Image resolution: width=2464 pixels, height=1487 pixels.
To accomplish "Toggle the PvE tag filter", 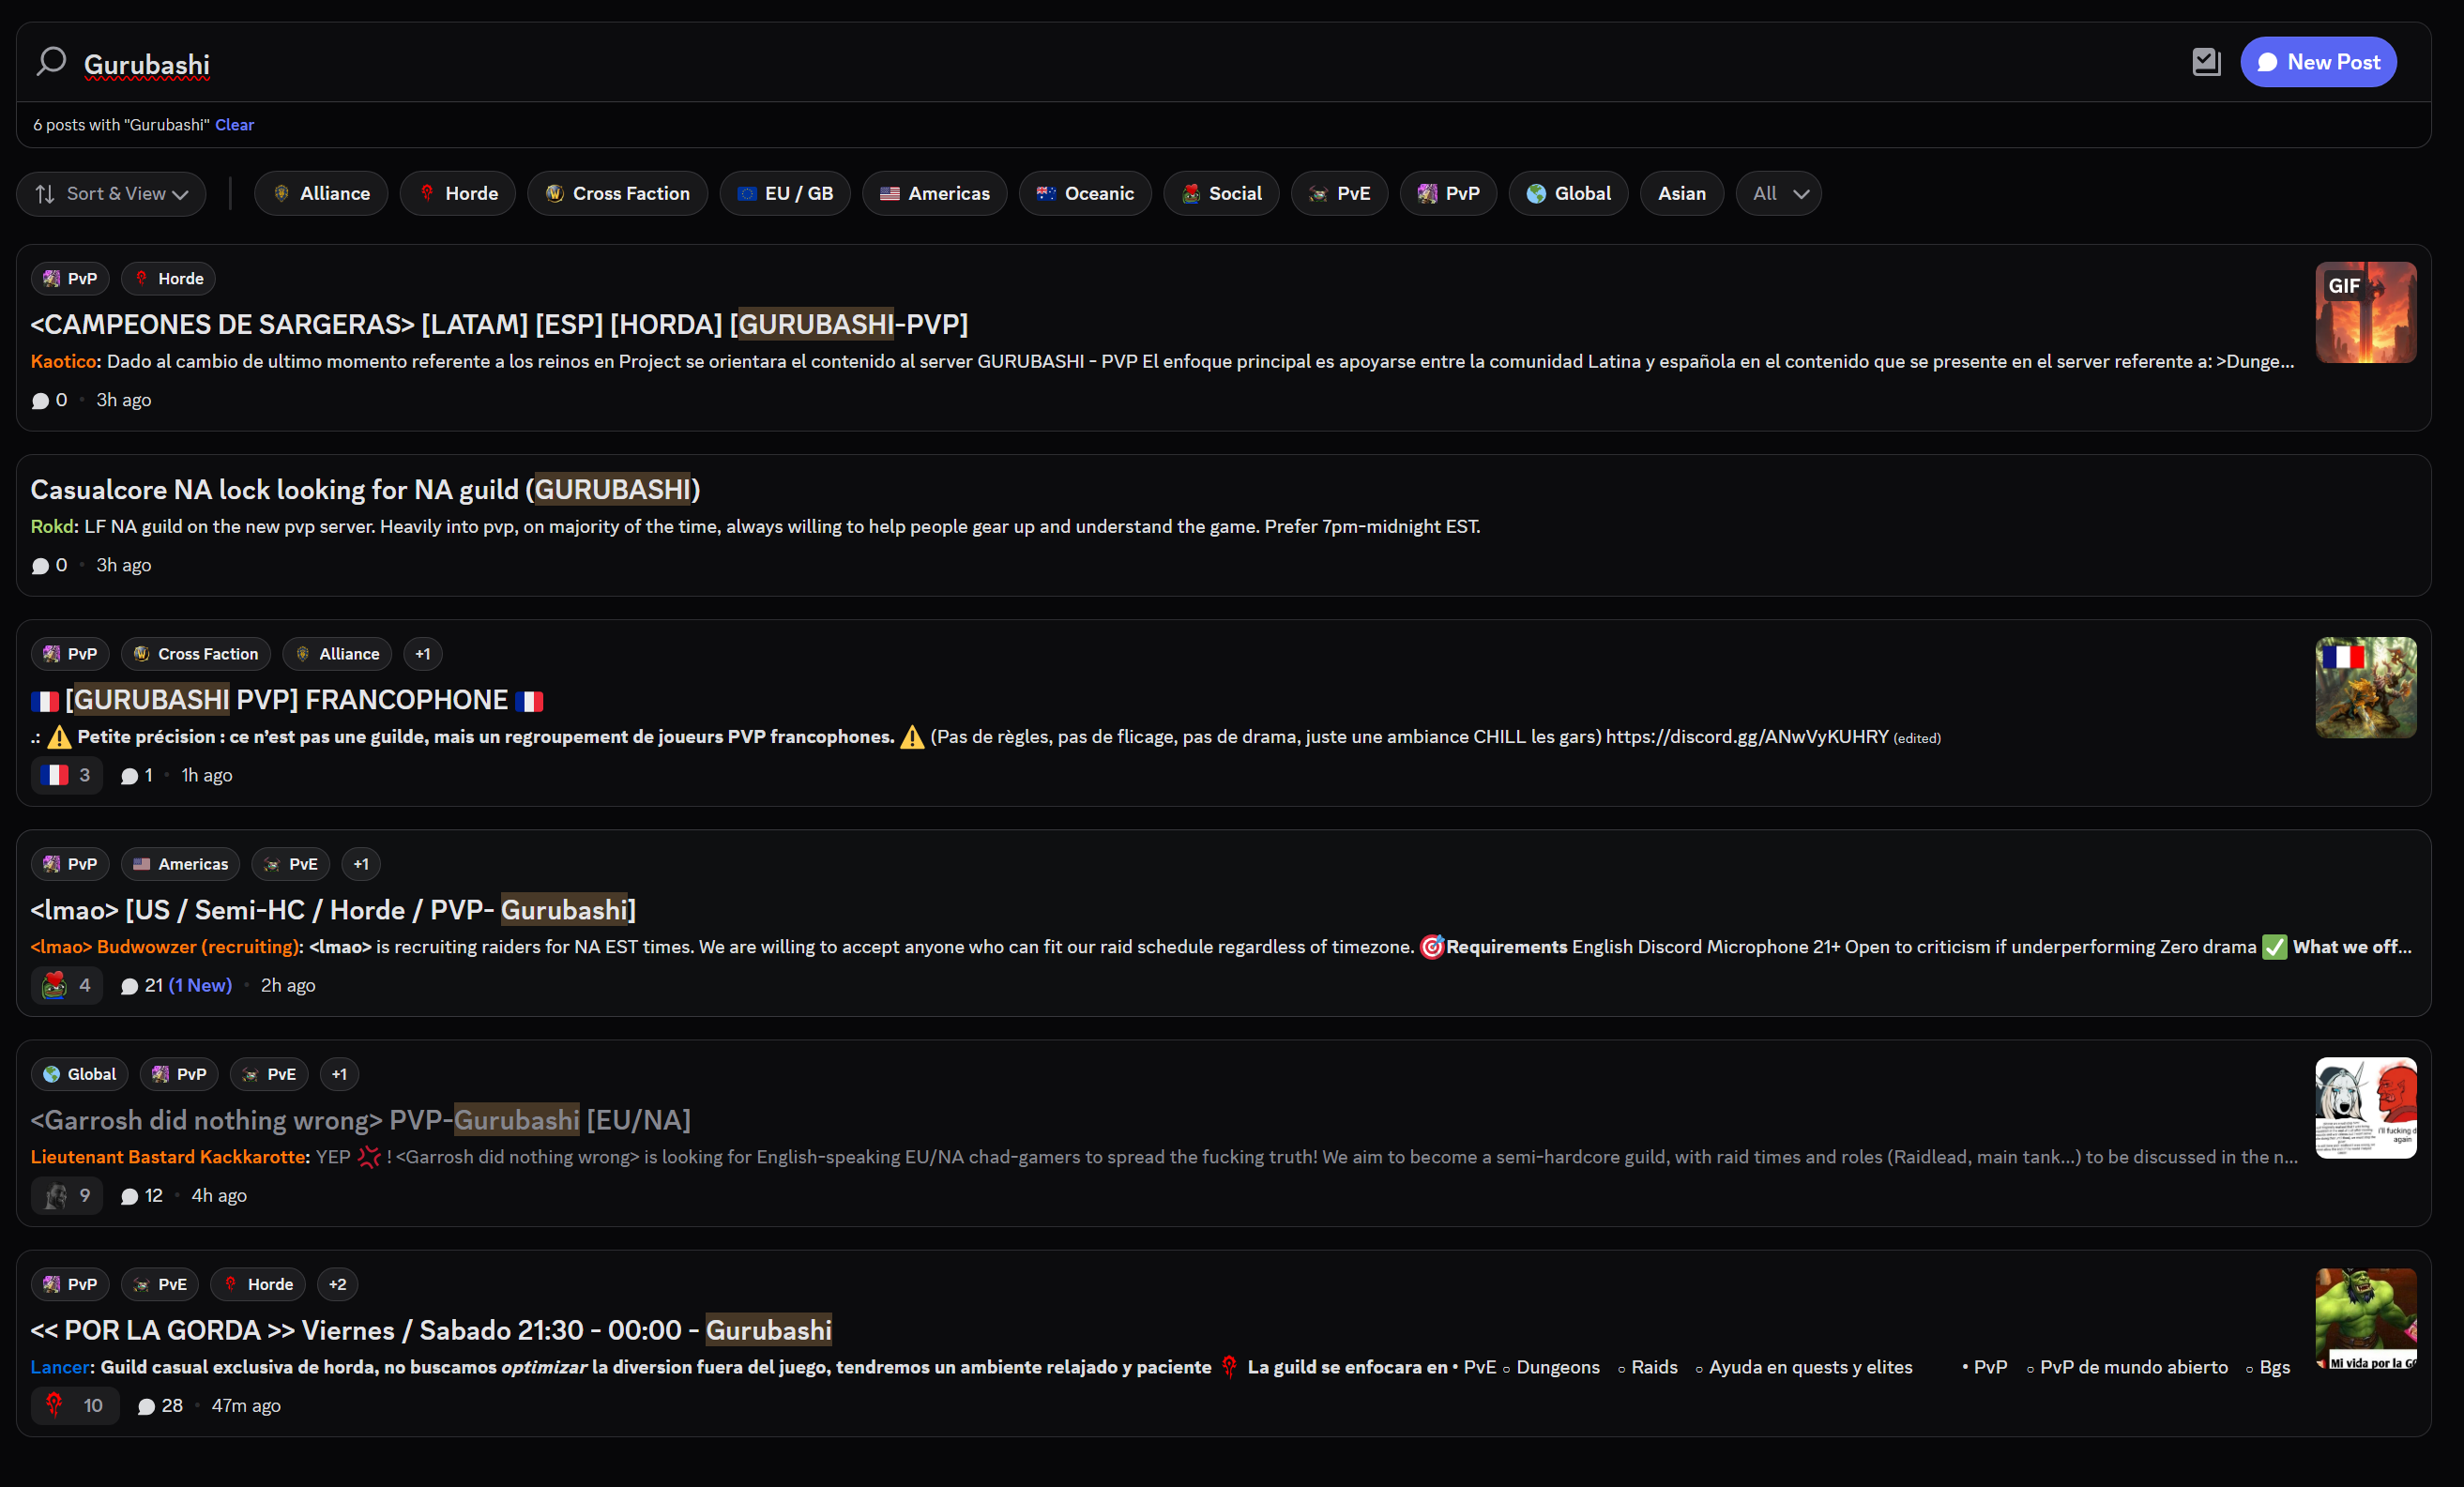I will (x=1339, y=194).
